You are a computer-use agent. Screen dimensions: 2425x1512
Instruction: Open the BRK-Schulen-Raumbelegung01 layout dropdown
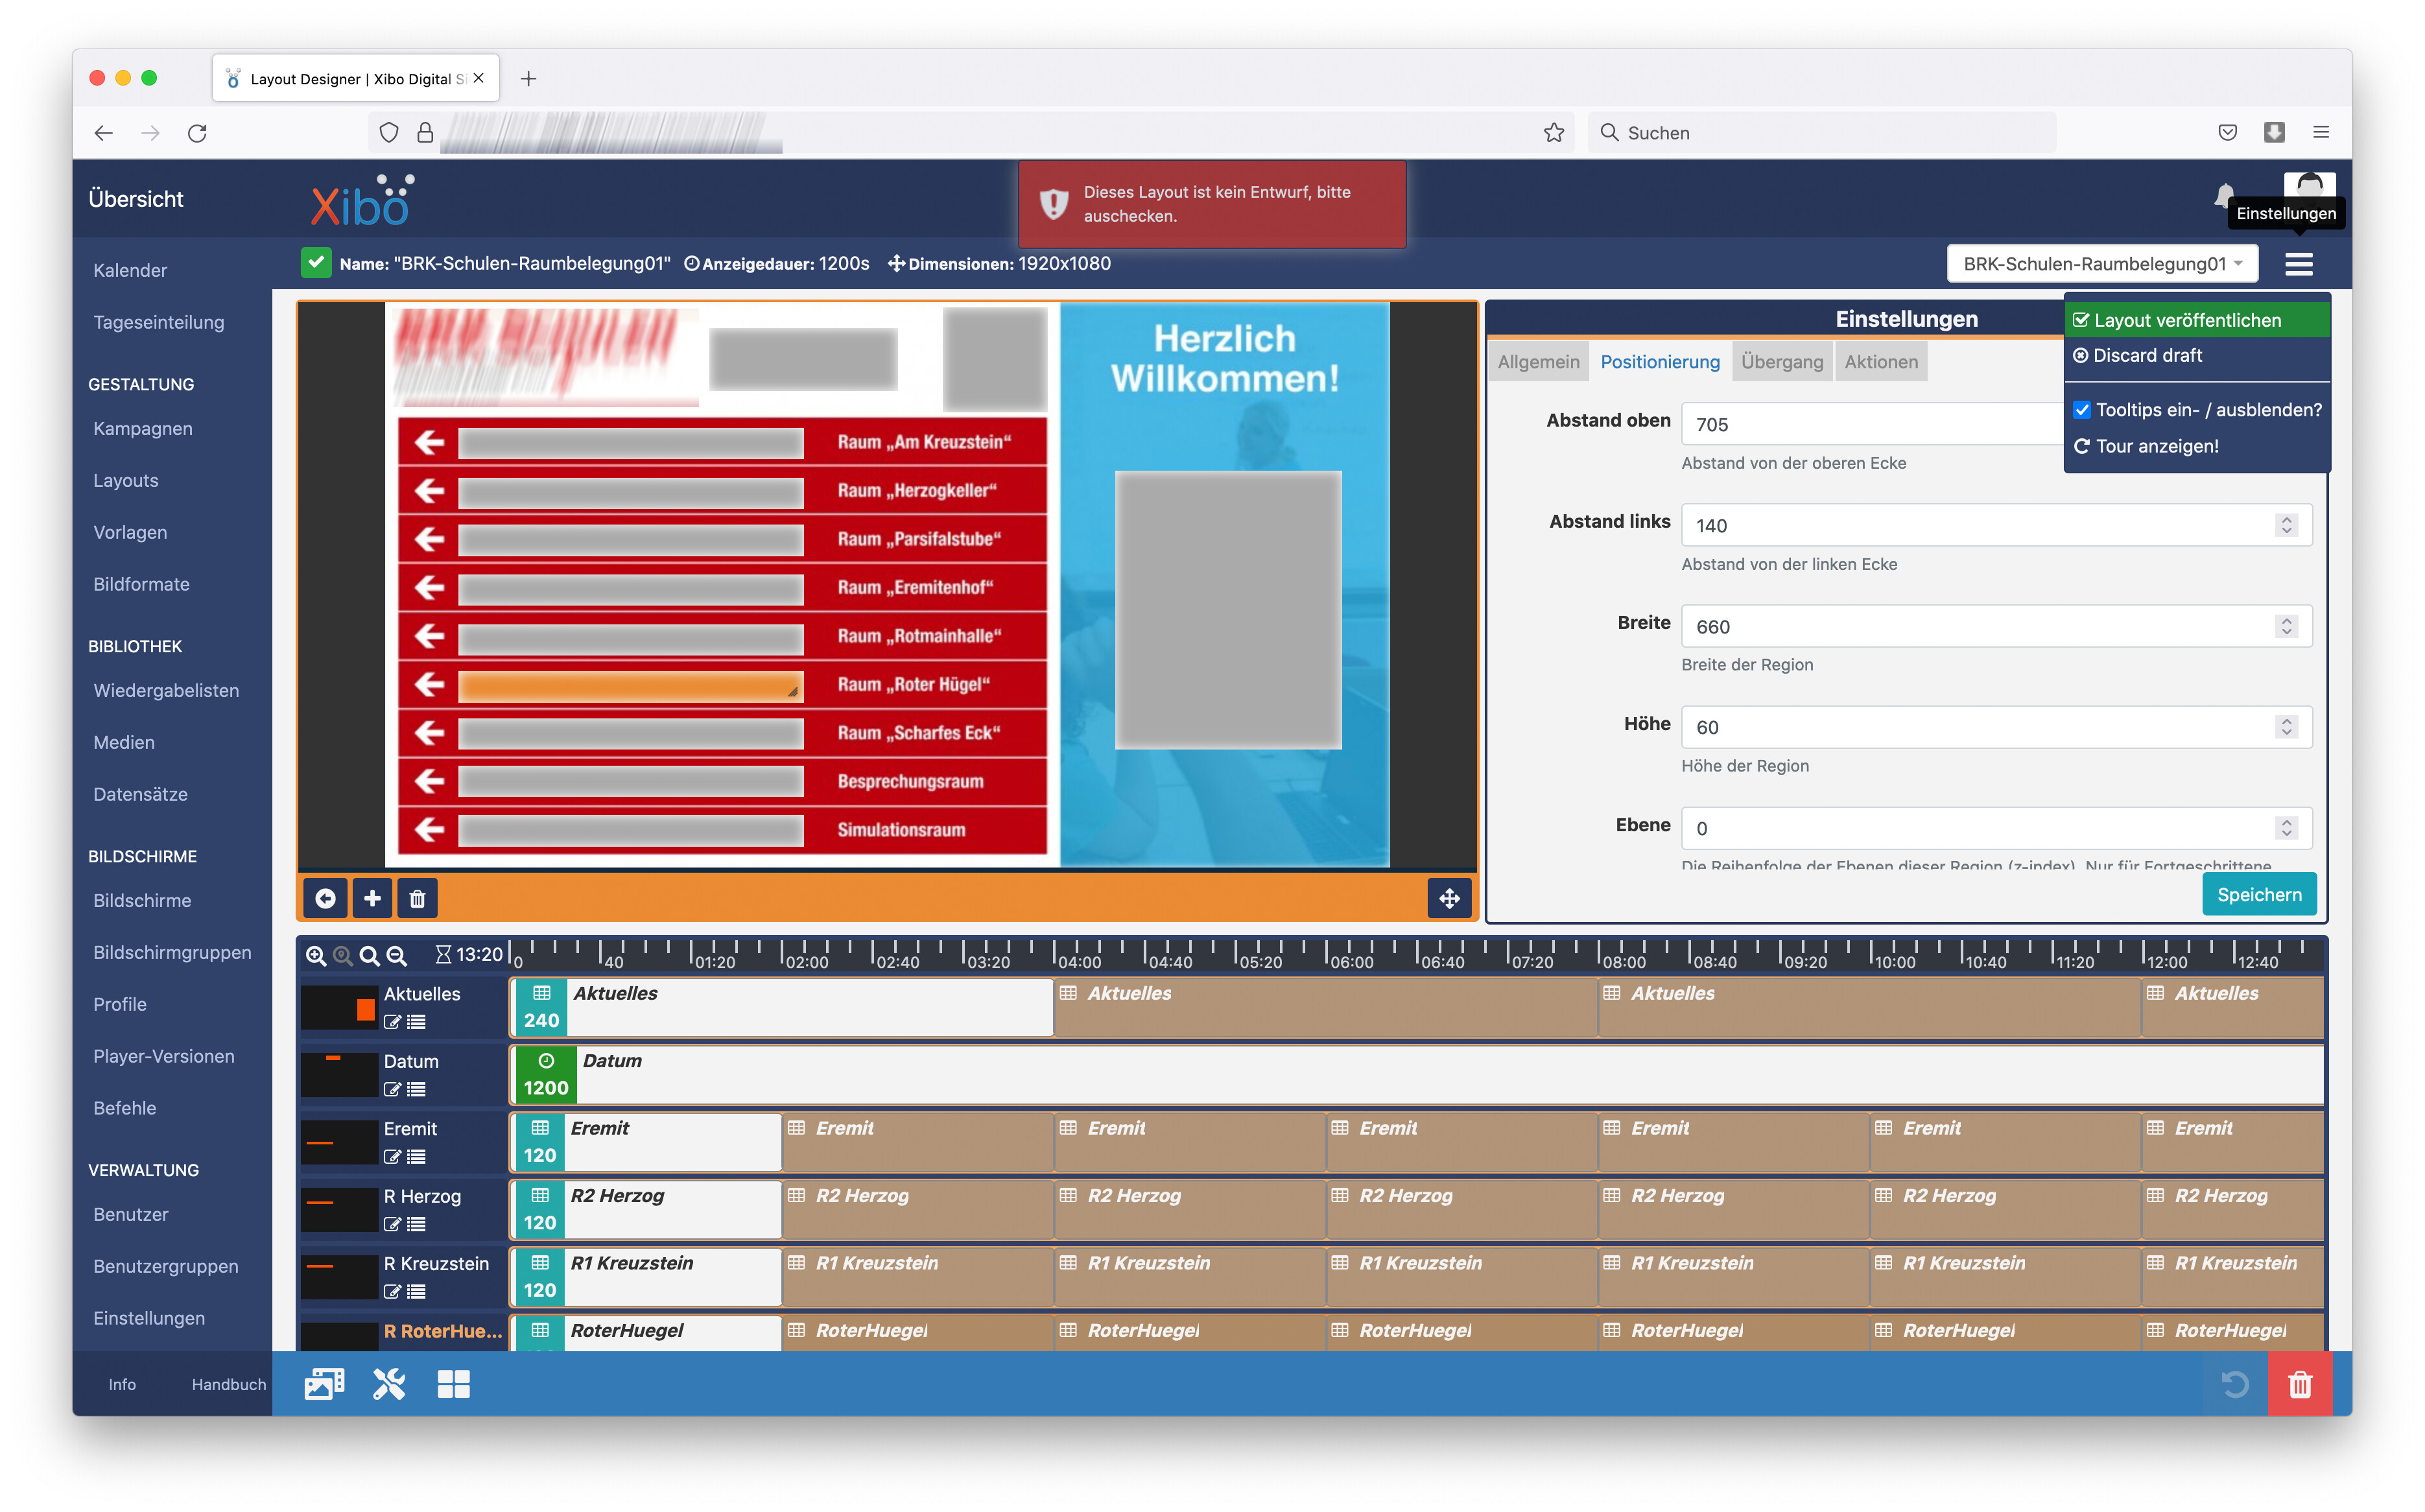click(x=2102, y=264)
